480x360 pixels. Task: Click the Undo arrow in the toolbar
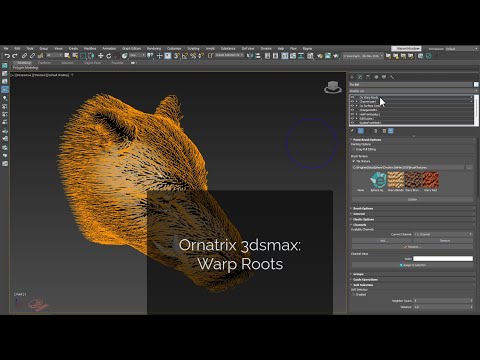(x=7, y=56)
